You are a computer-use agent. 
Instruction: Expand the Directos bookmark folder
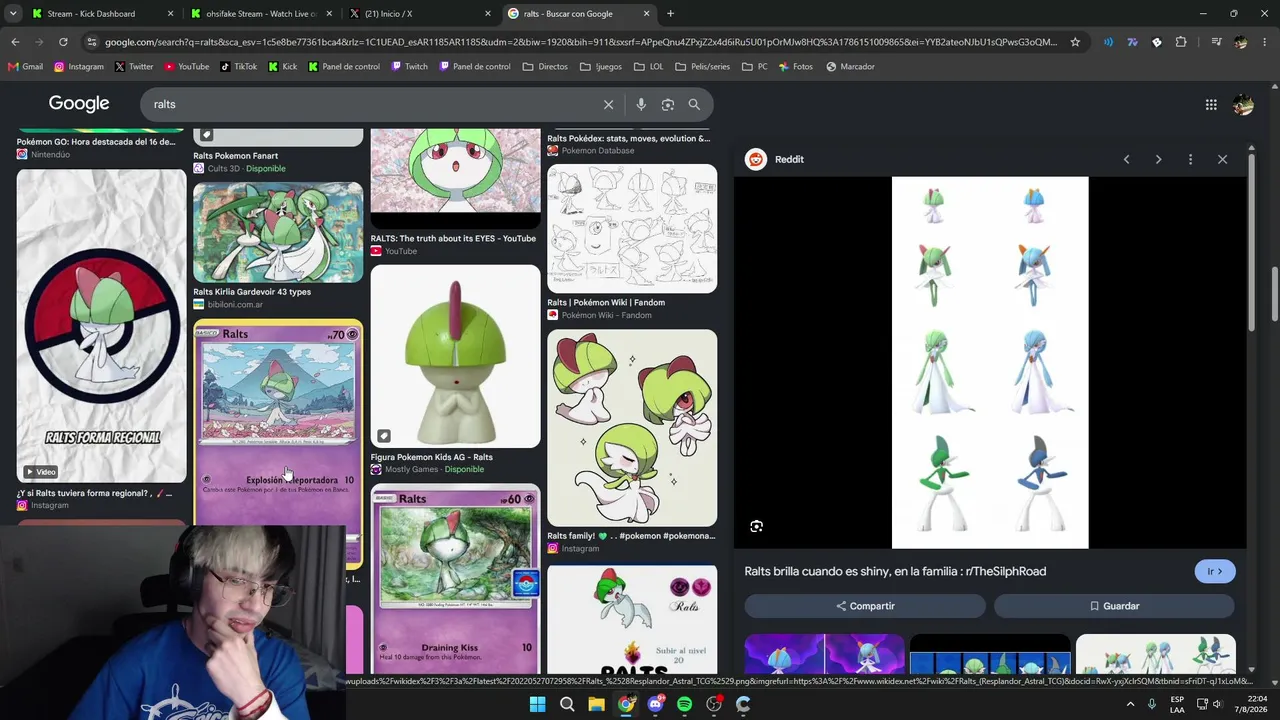point(545,67)
